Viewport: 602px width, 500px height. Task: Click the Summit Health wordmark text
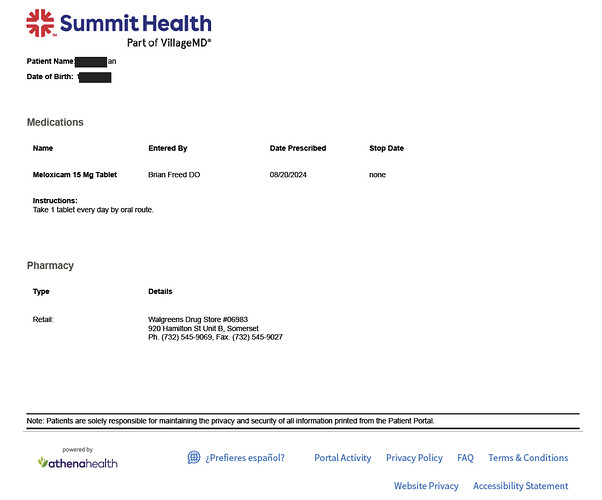(136, 23)
